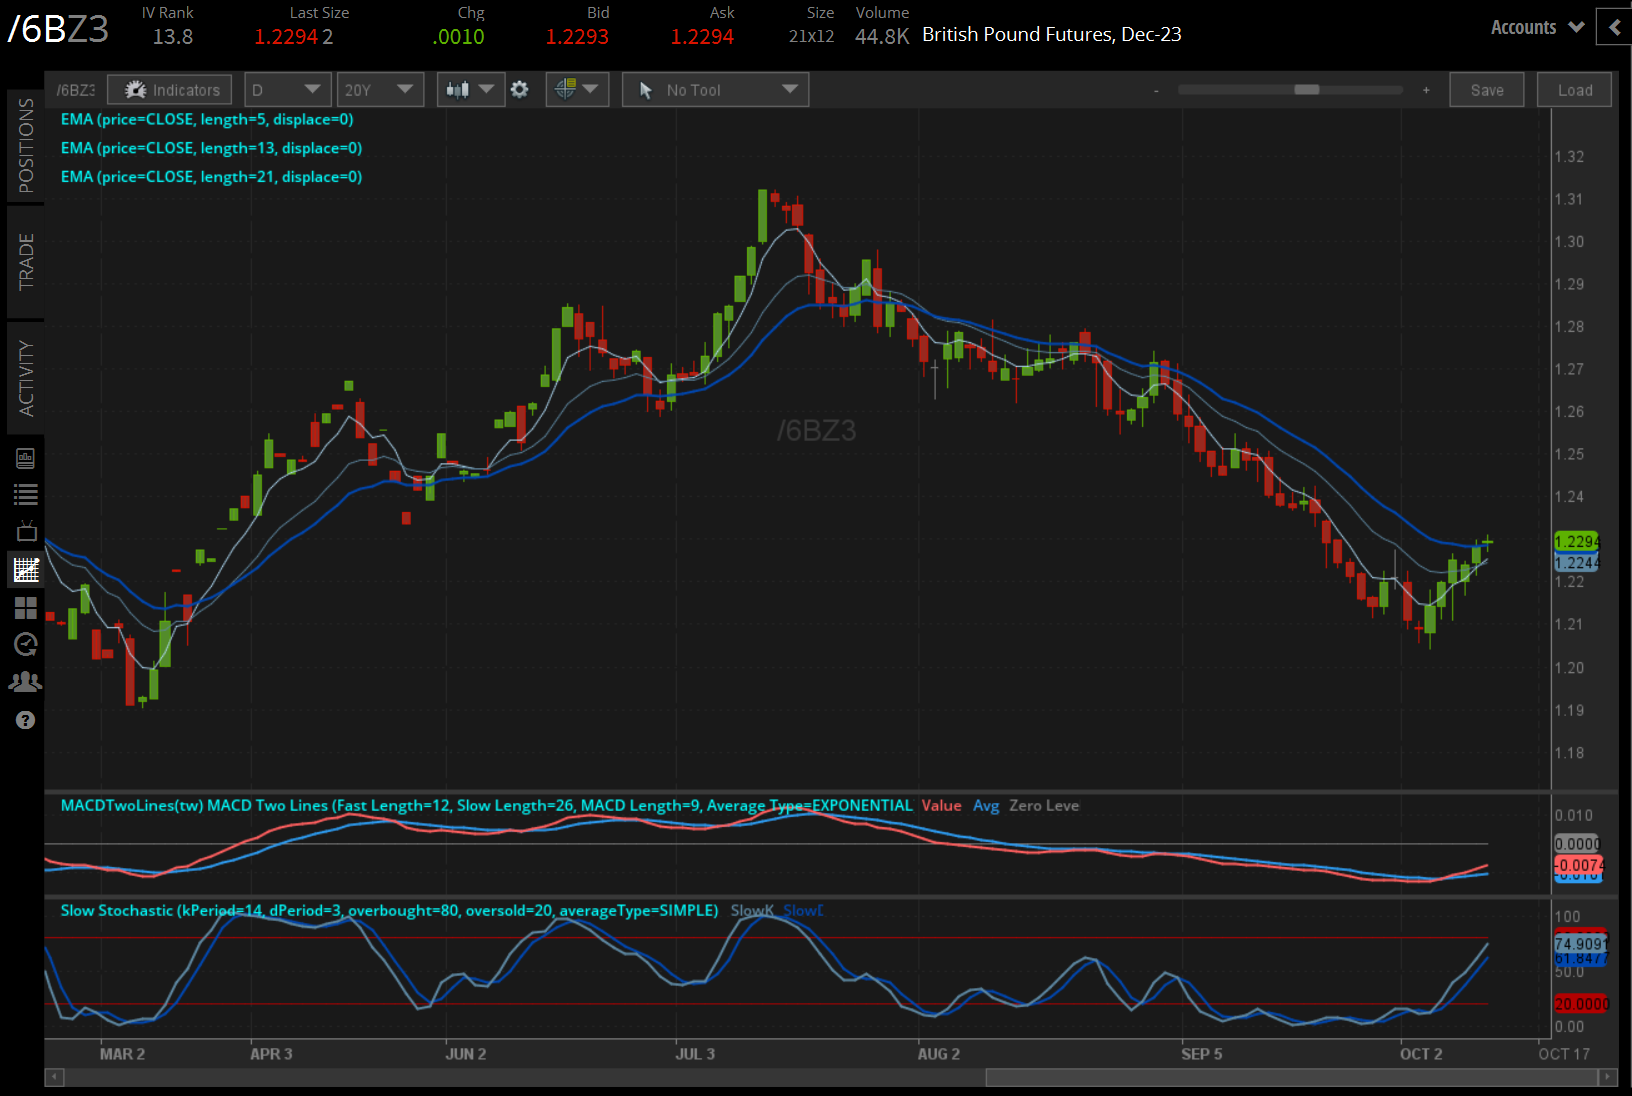This screenshot has height=1096, width=1632.
Task: Open the four-tile dashboard icon
Action: tap(26, 608)
